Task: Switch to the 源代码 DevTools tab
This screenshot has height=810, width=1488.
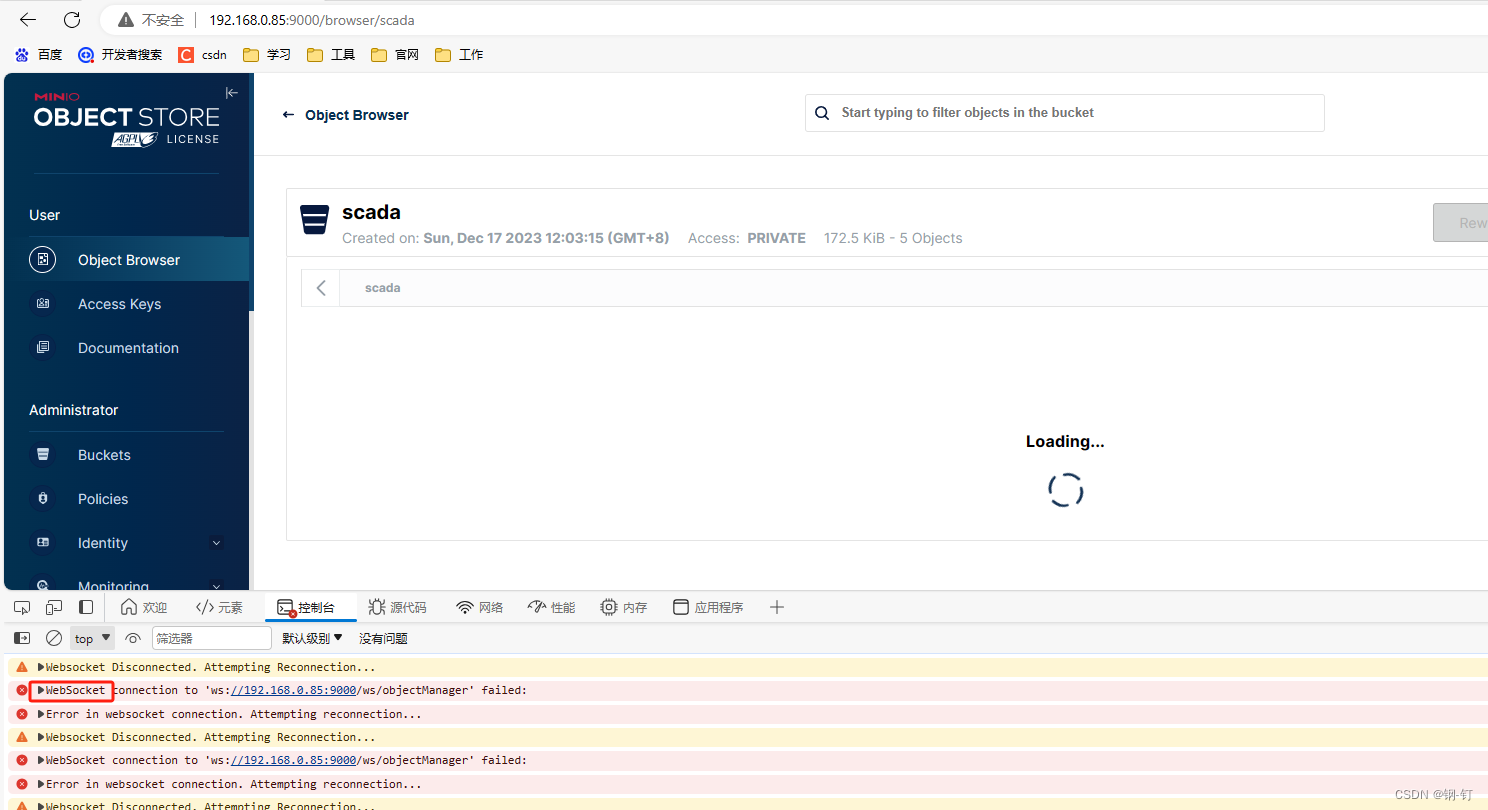Action: pyautogui.click(x=398, y=606)
